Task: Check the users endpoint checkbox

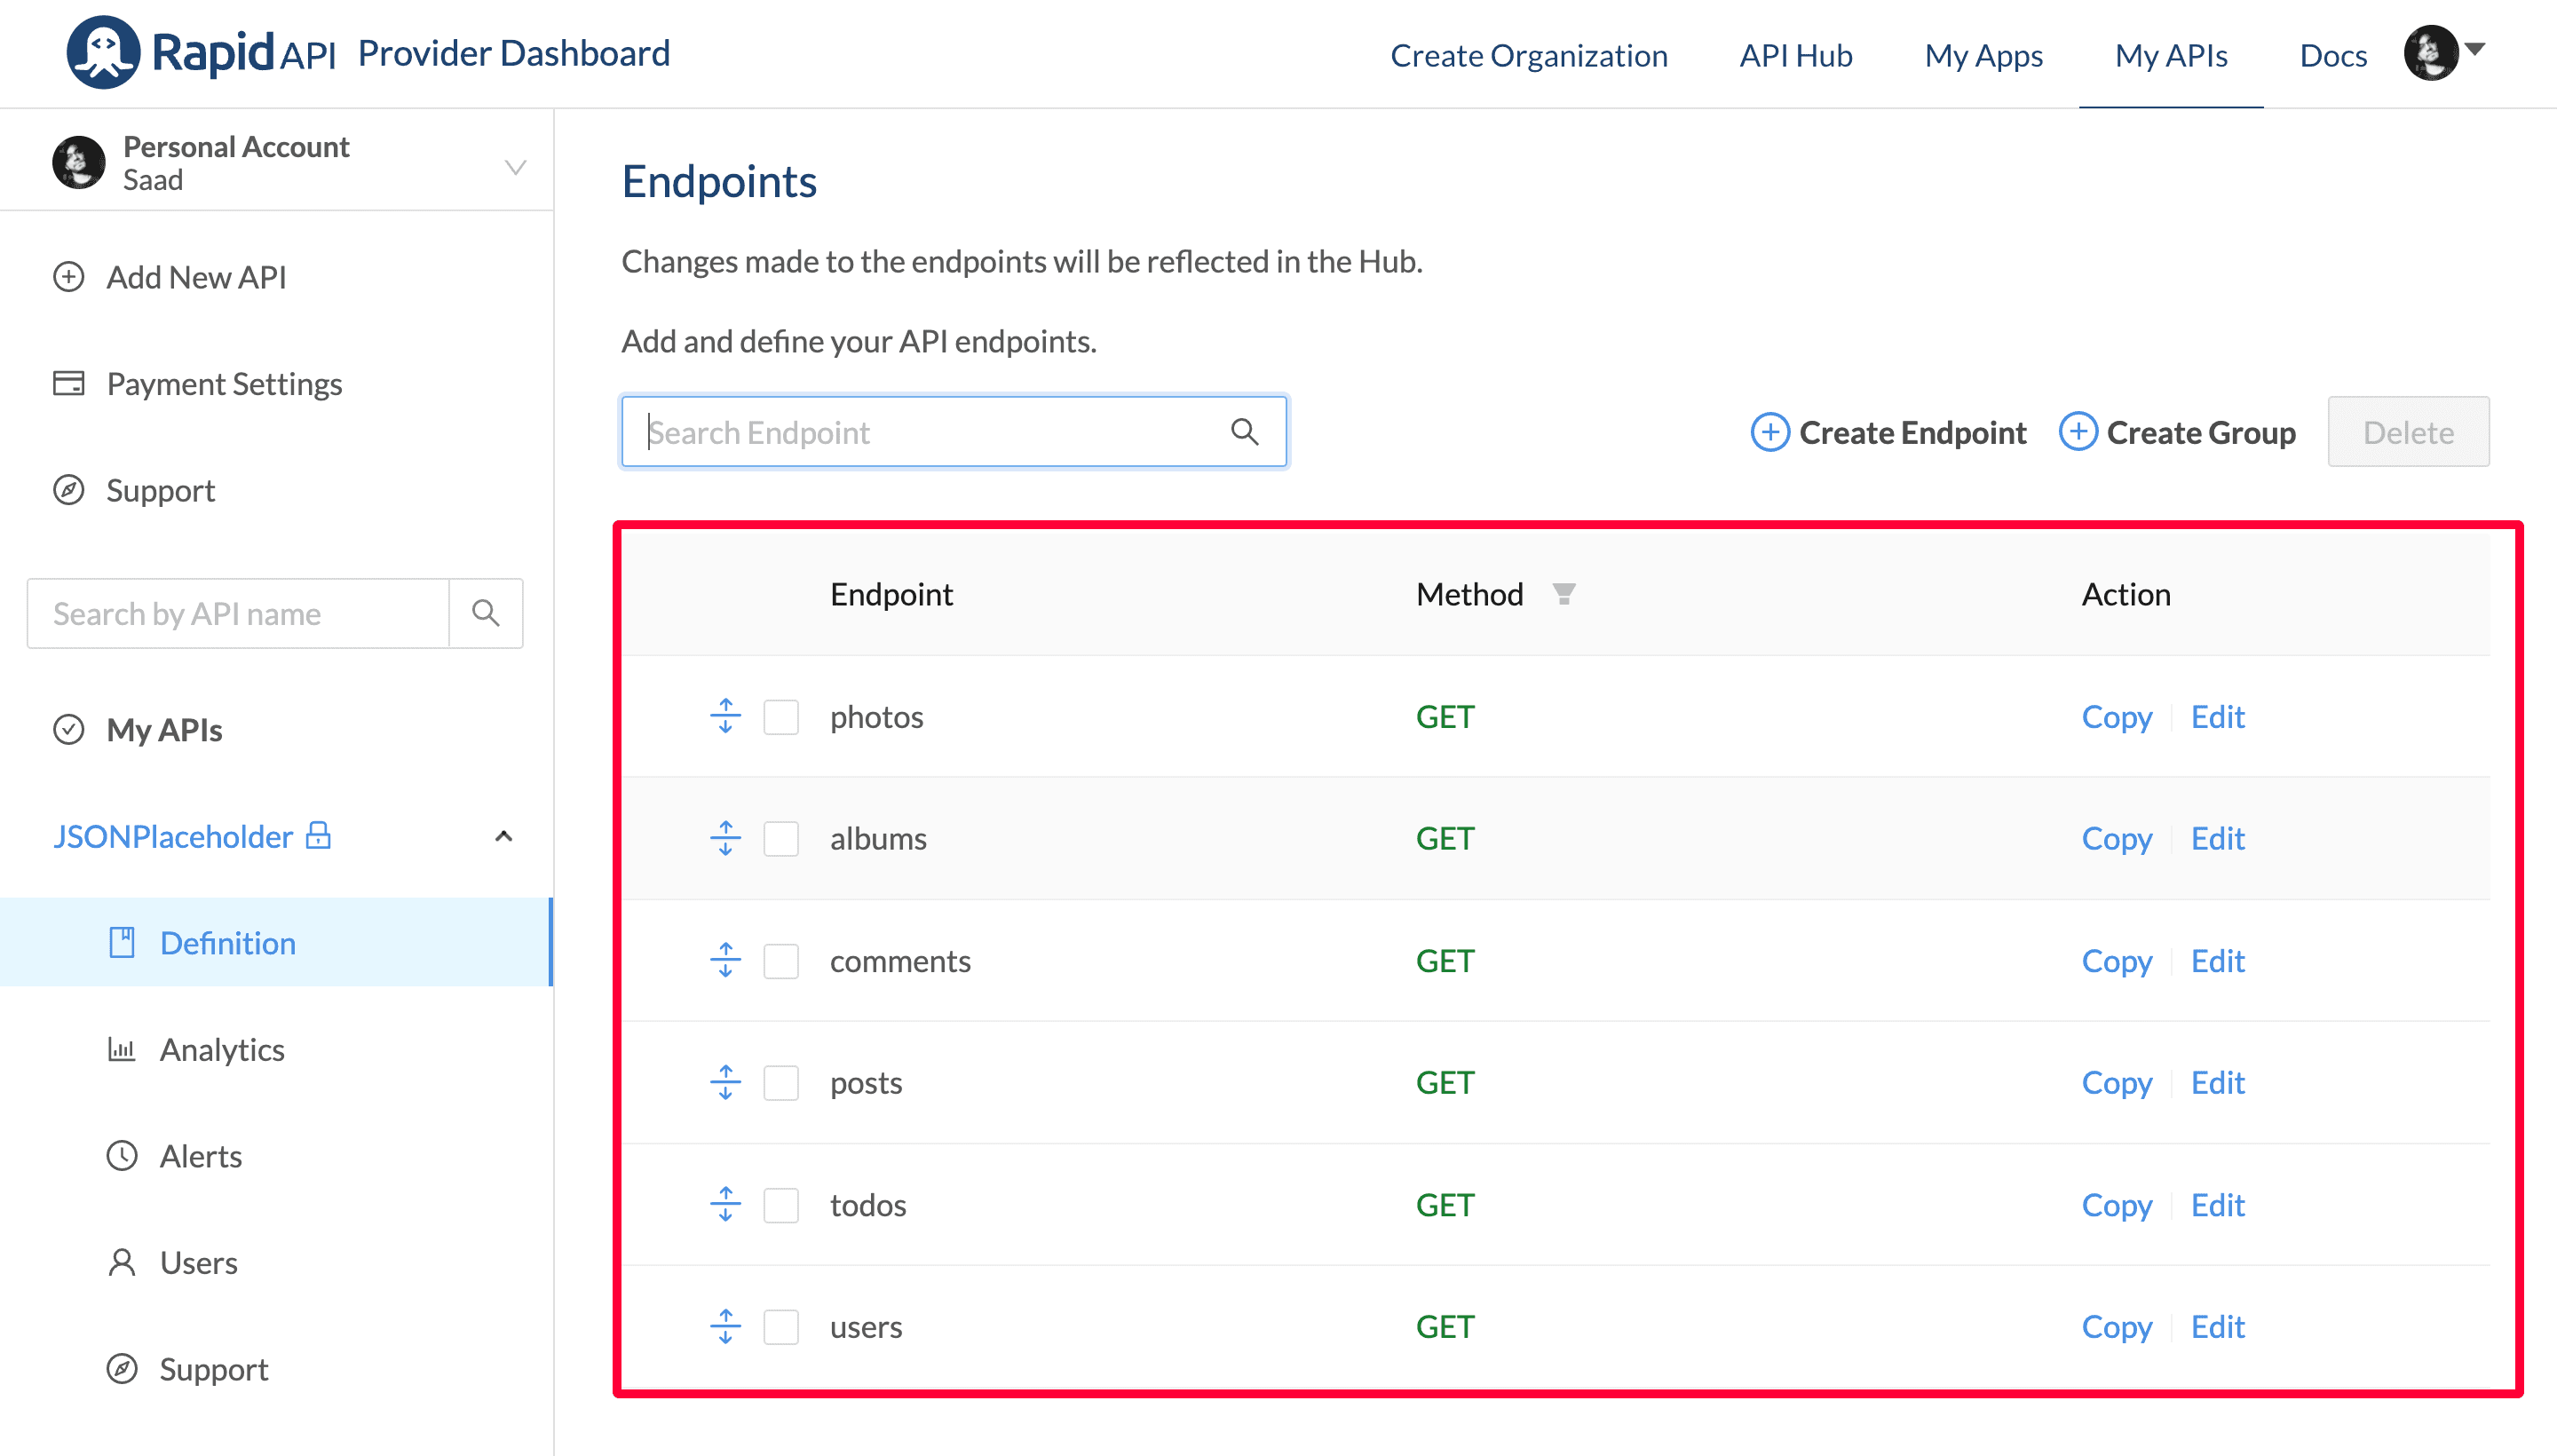Action: point(781,1327)
